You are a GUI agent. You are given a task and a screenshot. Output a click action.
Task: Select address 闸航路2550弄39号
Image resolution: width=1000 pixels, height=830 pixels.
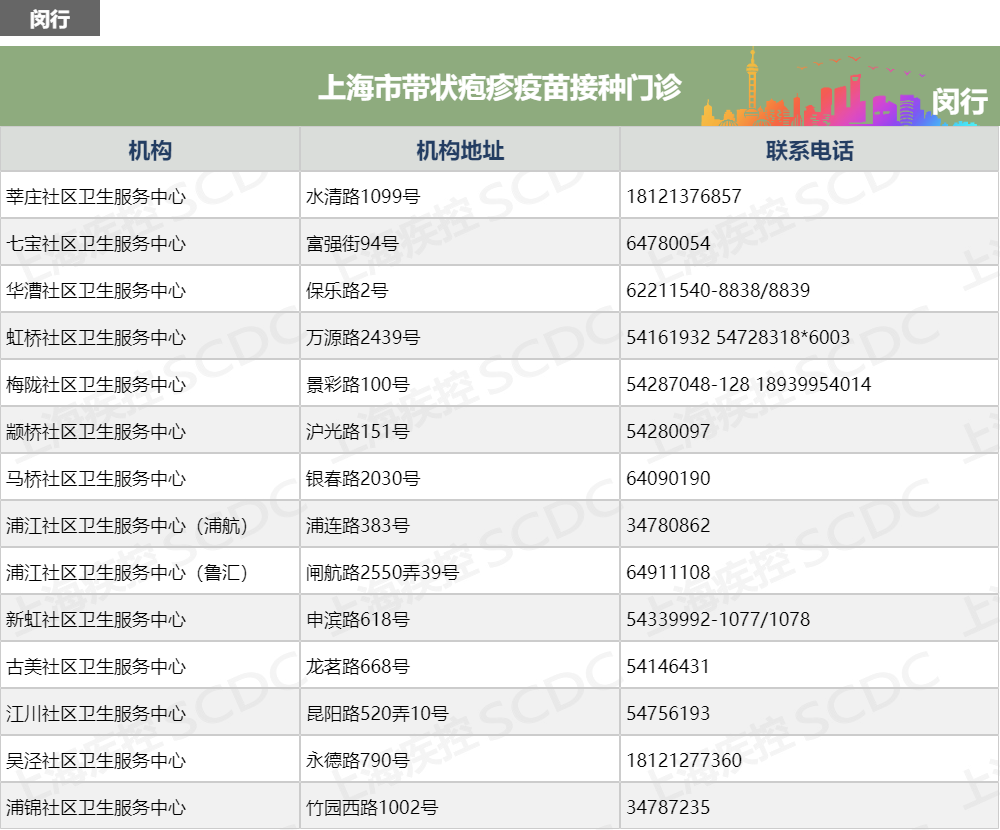382,573
